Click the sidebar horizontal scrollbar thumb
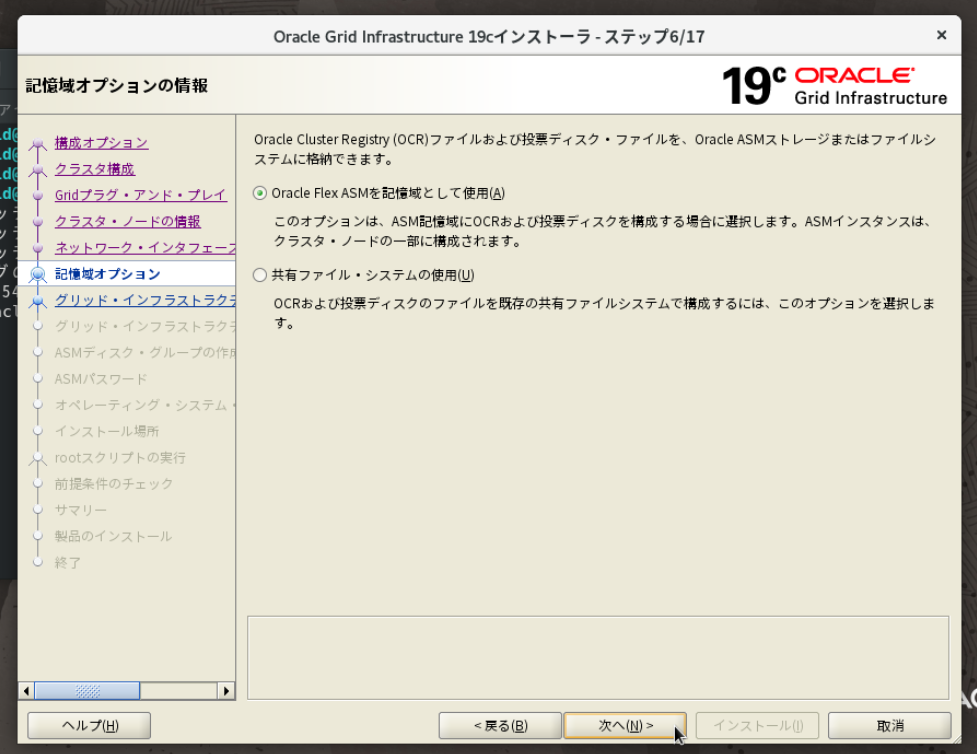Screen dimensions: 977x754 coord(87,690)
